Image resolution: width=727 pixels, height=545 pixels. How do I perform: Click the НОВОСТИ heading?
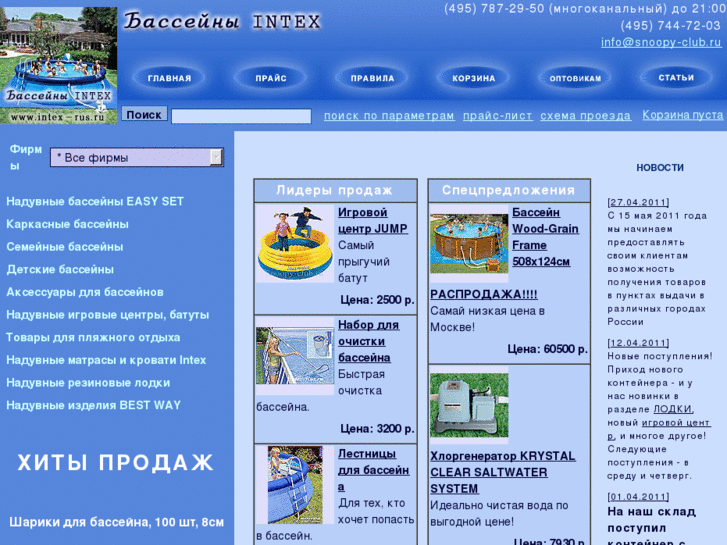(x=660, y=167)
